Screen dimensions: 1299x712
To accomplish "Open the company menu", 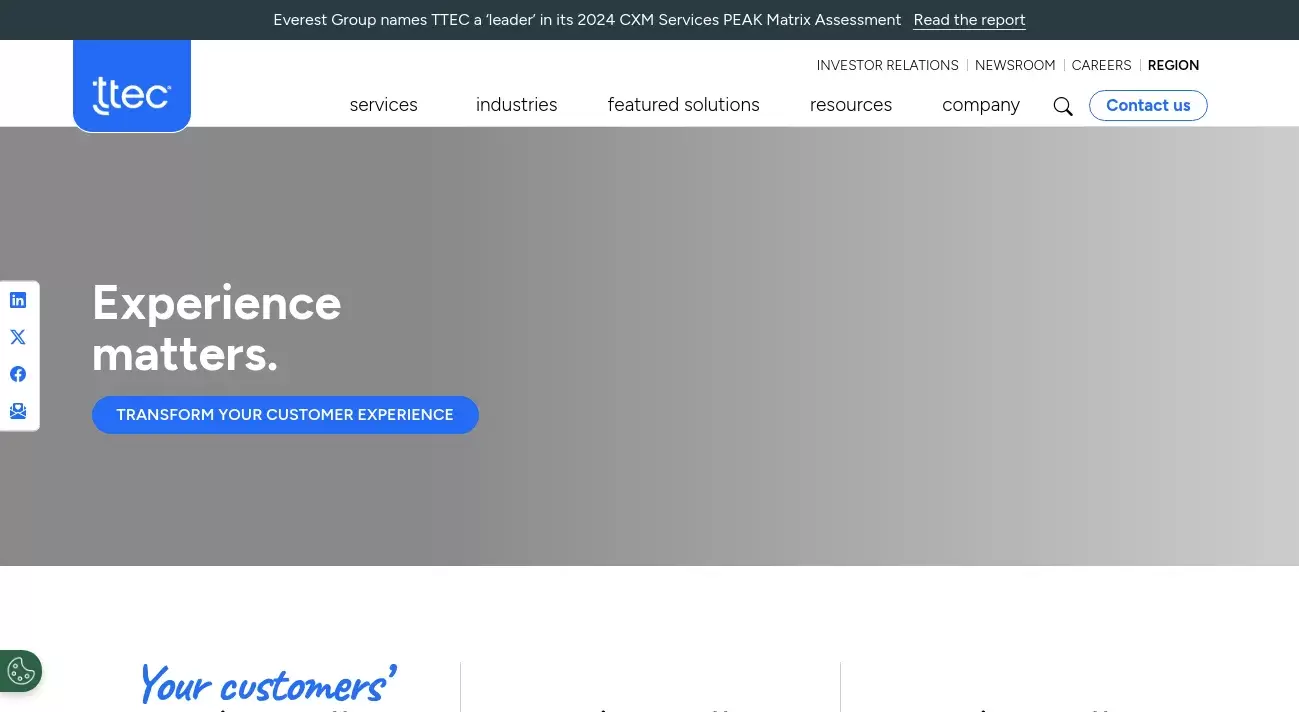I will tap(981, 105).
